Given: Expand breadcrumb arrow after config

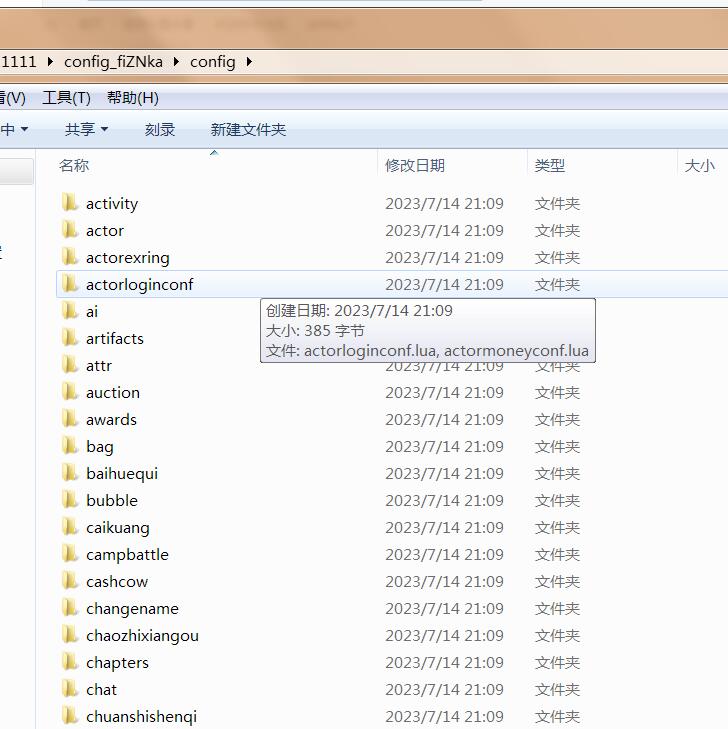Looking at the screenshot, I should pyautogui.click(x=249, y=61).
